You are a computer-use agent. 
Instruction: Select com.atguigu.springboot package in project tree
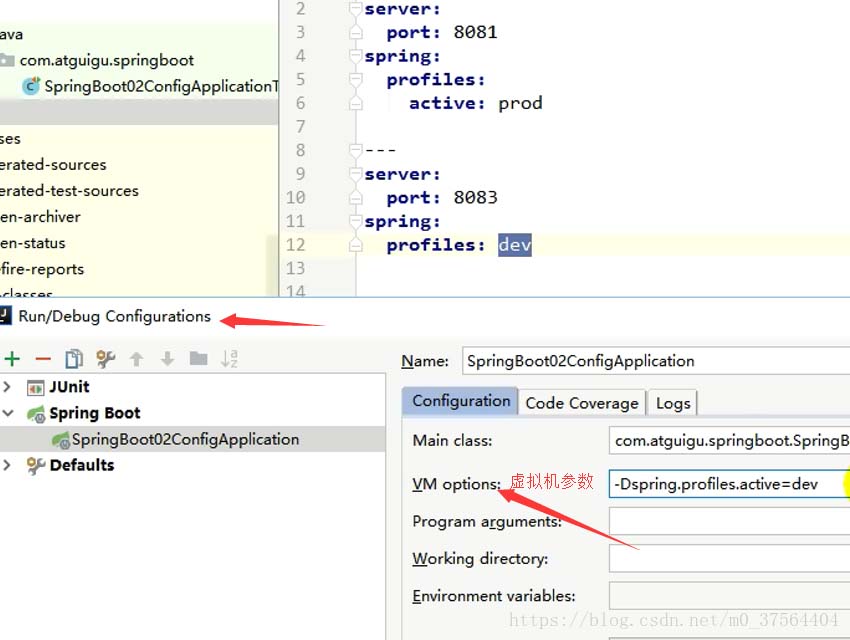coord(106,60)
